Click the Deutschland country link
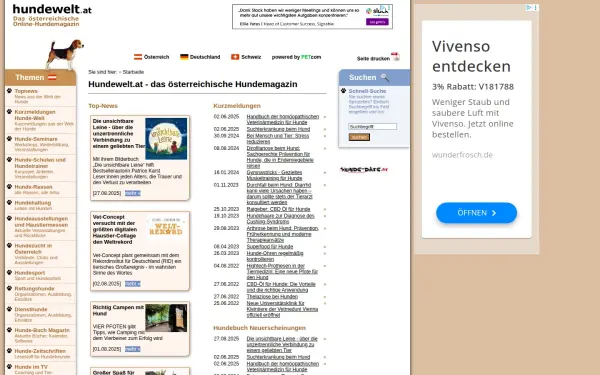This screenshot has width=600, height=375. click(205, 57)
